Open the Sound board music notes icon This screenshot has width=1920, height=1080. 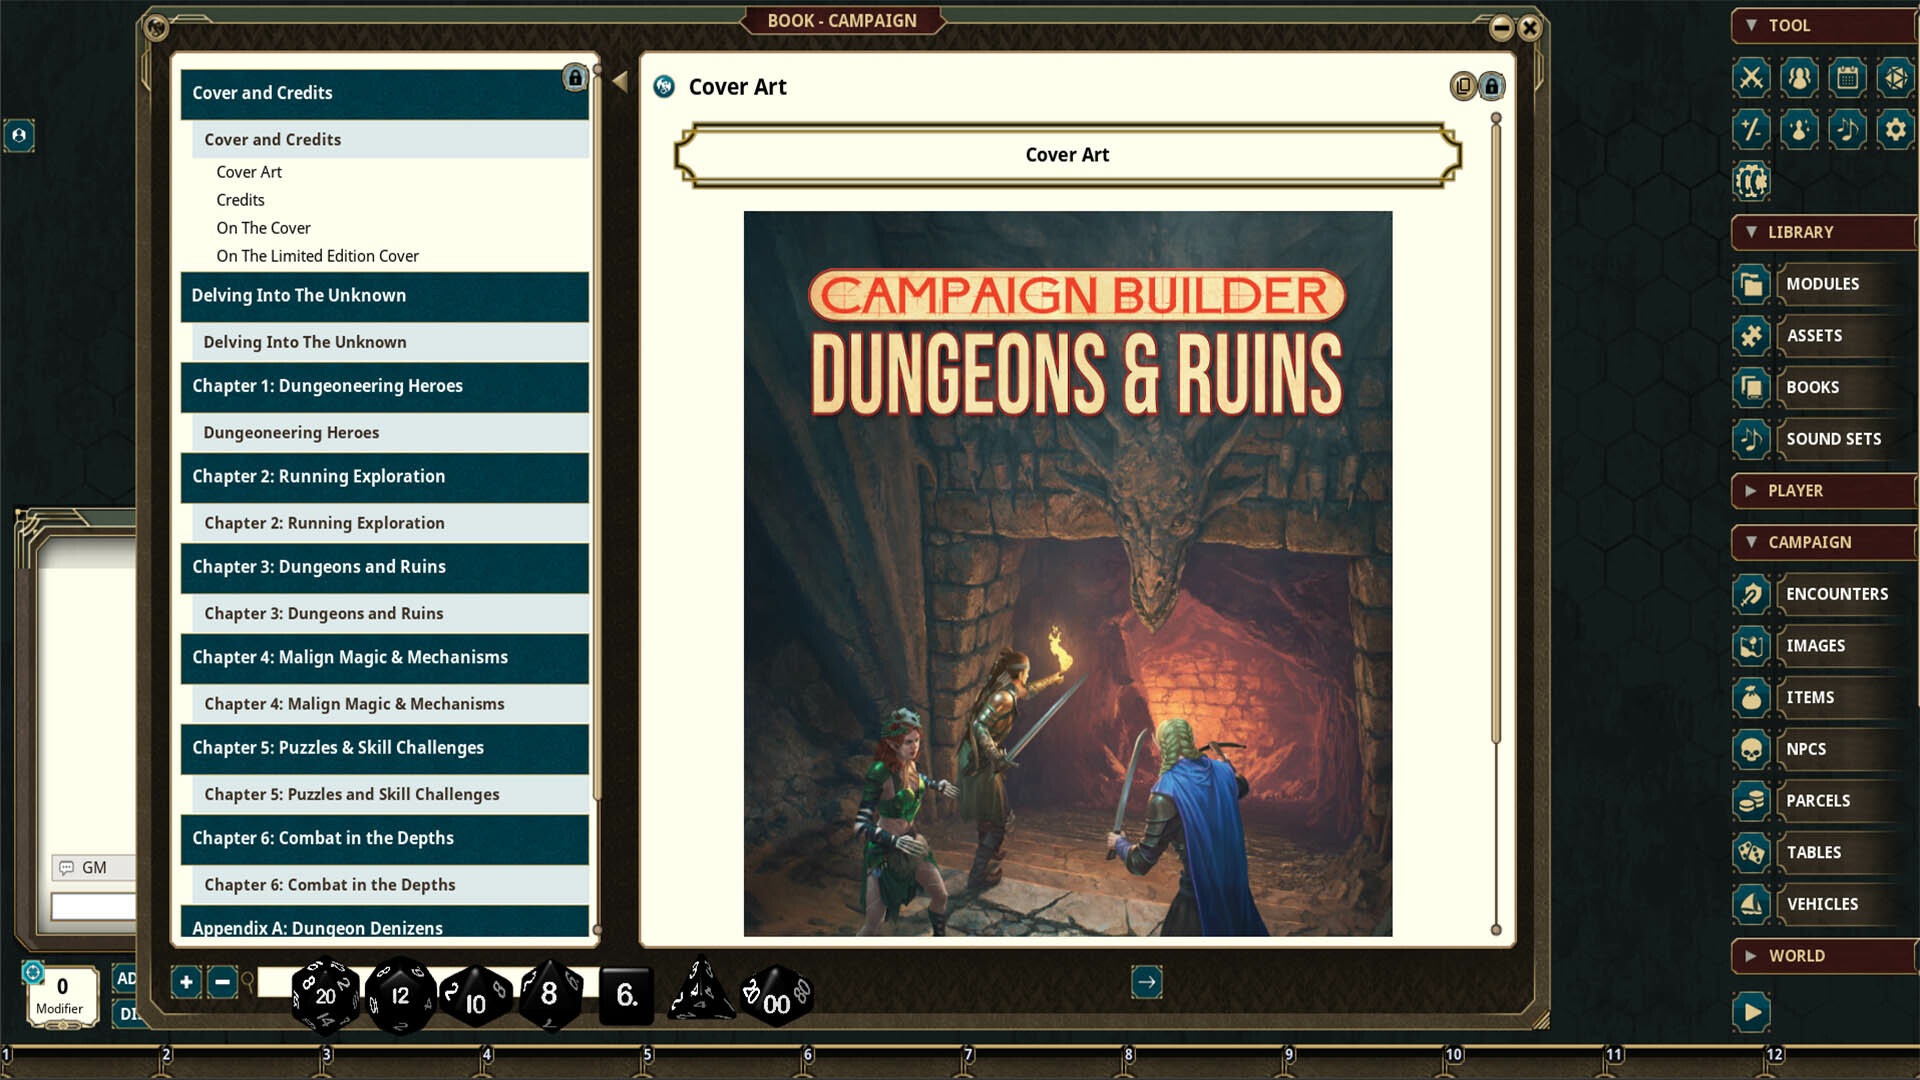(x=1847, y=130)
